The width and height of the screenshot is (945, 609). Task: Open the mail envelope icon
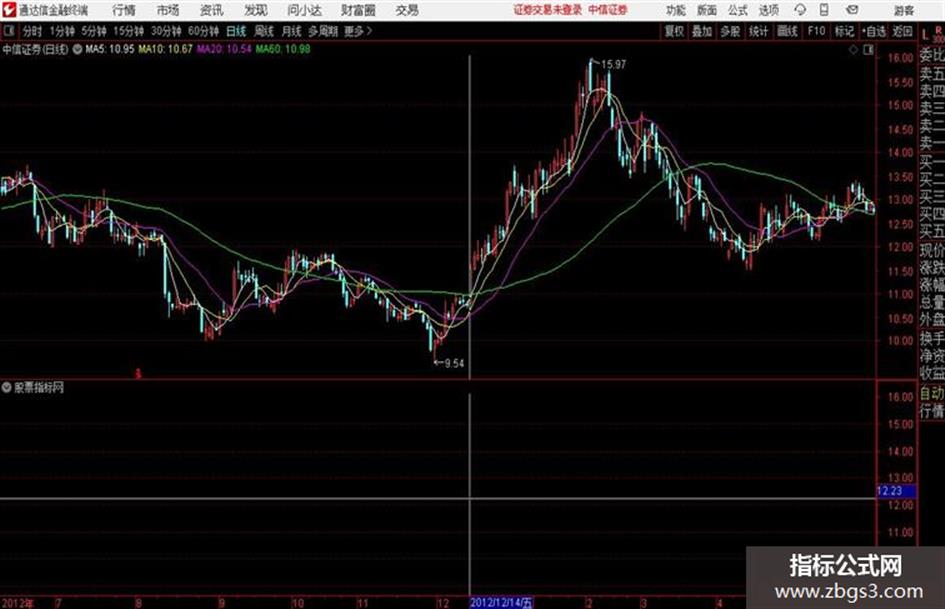(852, 10)
